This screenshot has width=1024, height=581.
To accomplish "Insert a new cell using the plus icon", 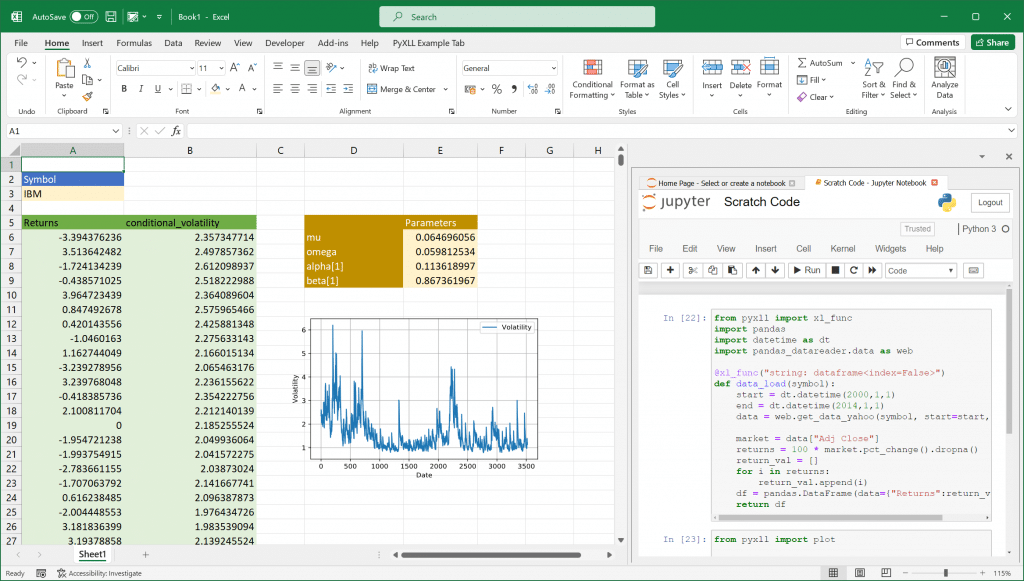I will (669, 270).
